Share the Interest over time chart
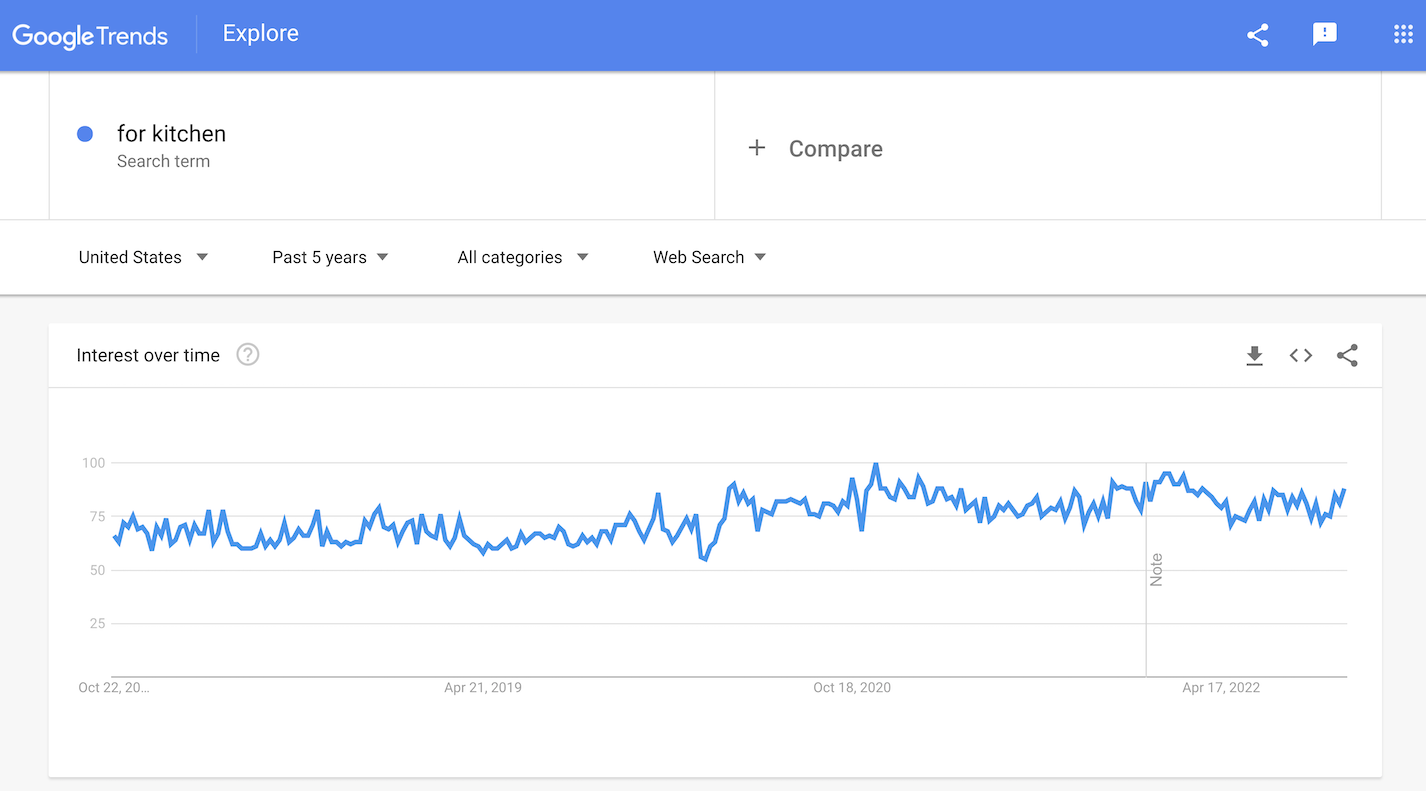Screen dimensions: 1426x791 pyautogui.click(x=1347, y=355)
